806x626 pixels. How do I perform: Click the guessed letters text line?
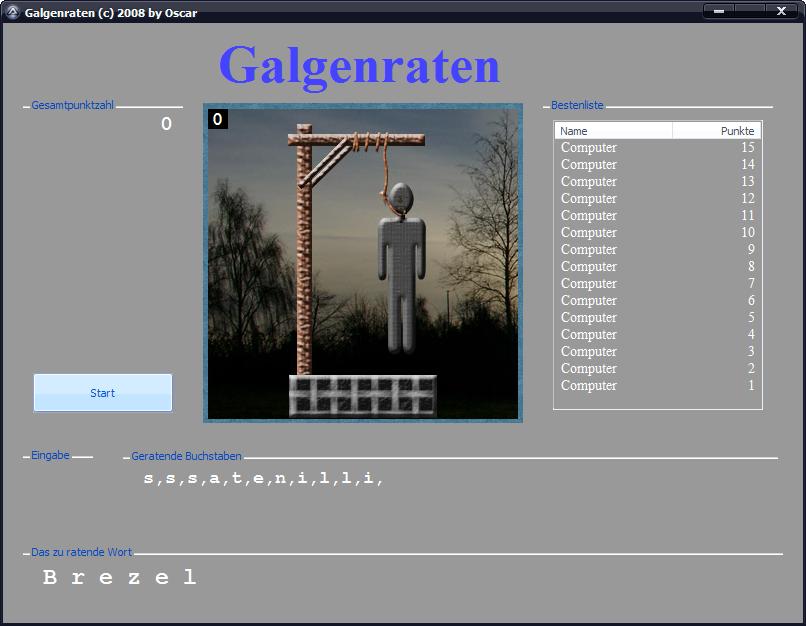coord(263,479)
